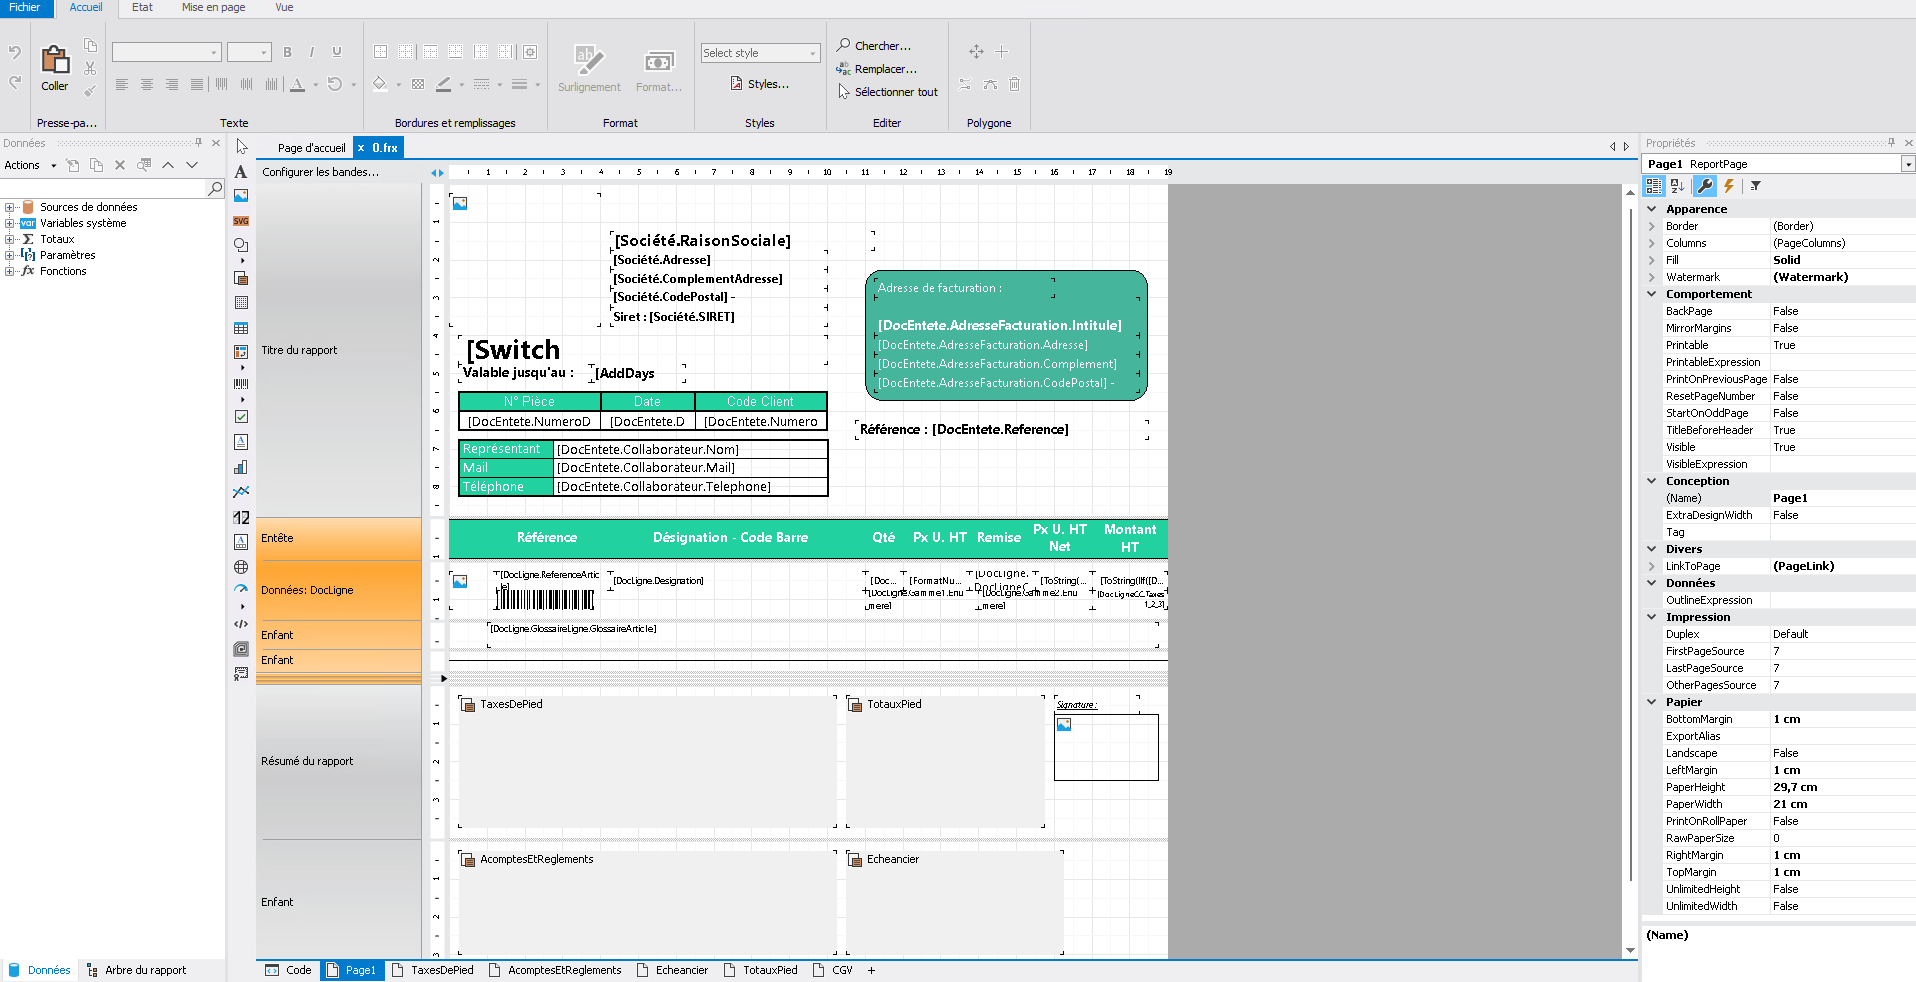This screenshot has height=982, width=1916.
Task: Collapse the Apparence property category
Action: pyautogui.click(x=1652, y=209)
